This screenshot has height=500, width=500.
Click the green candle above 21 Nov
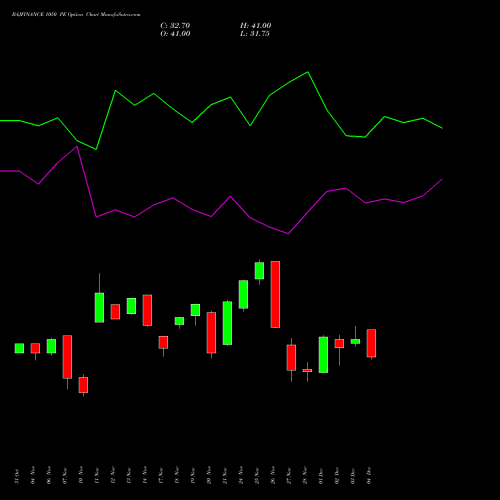227,323
